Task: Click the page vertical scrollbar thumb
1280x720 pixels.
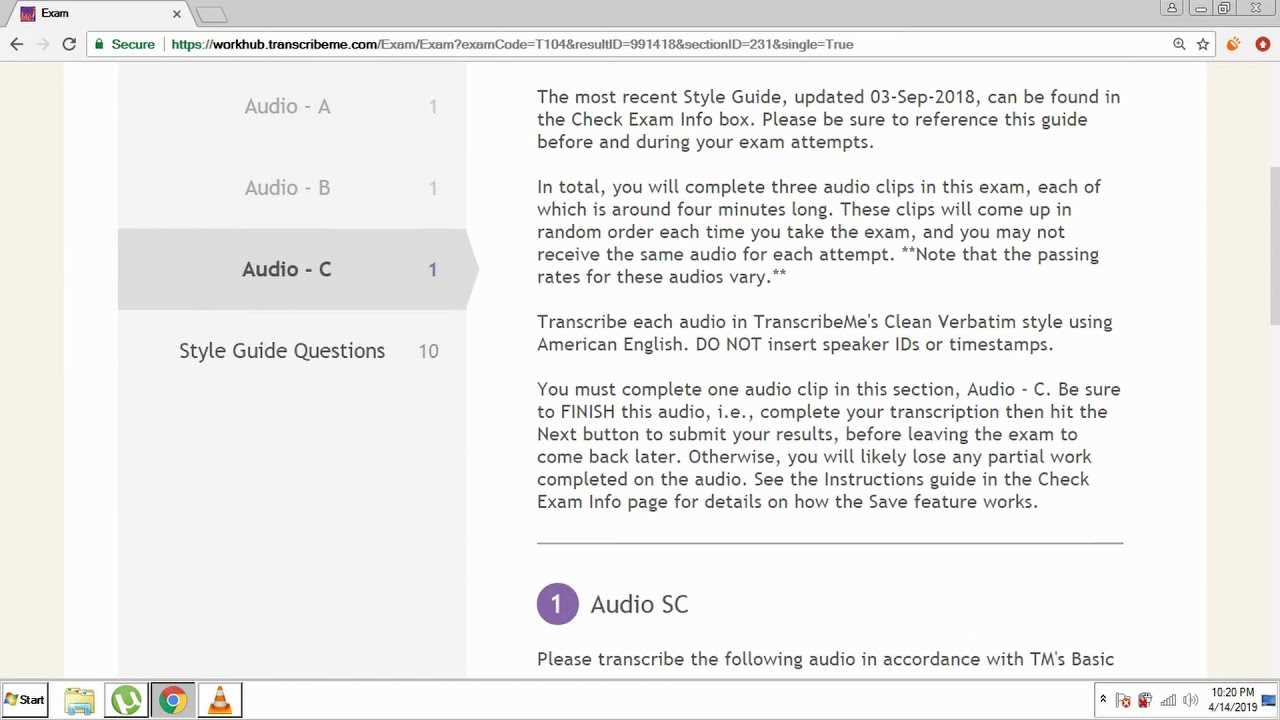Action: [1273, 245]
